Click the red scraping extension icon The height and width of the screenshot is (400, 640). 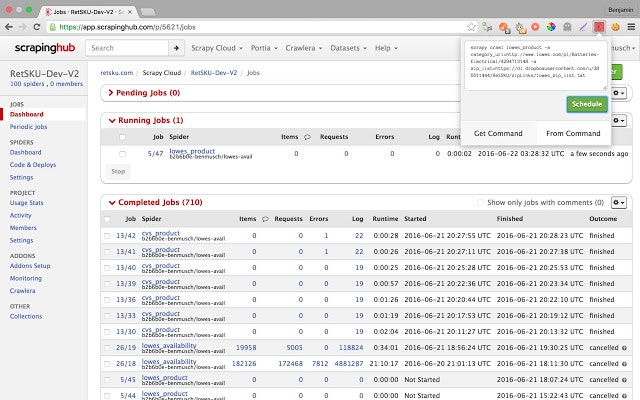click(599, 28)
